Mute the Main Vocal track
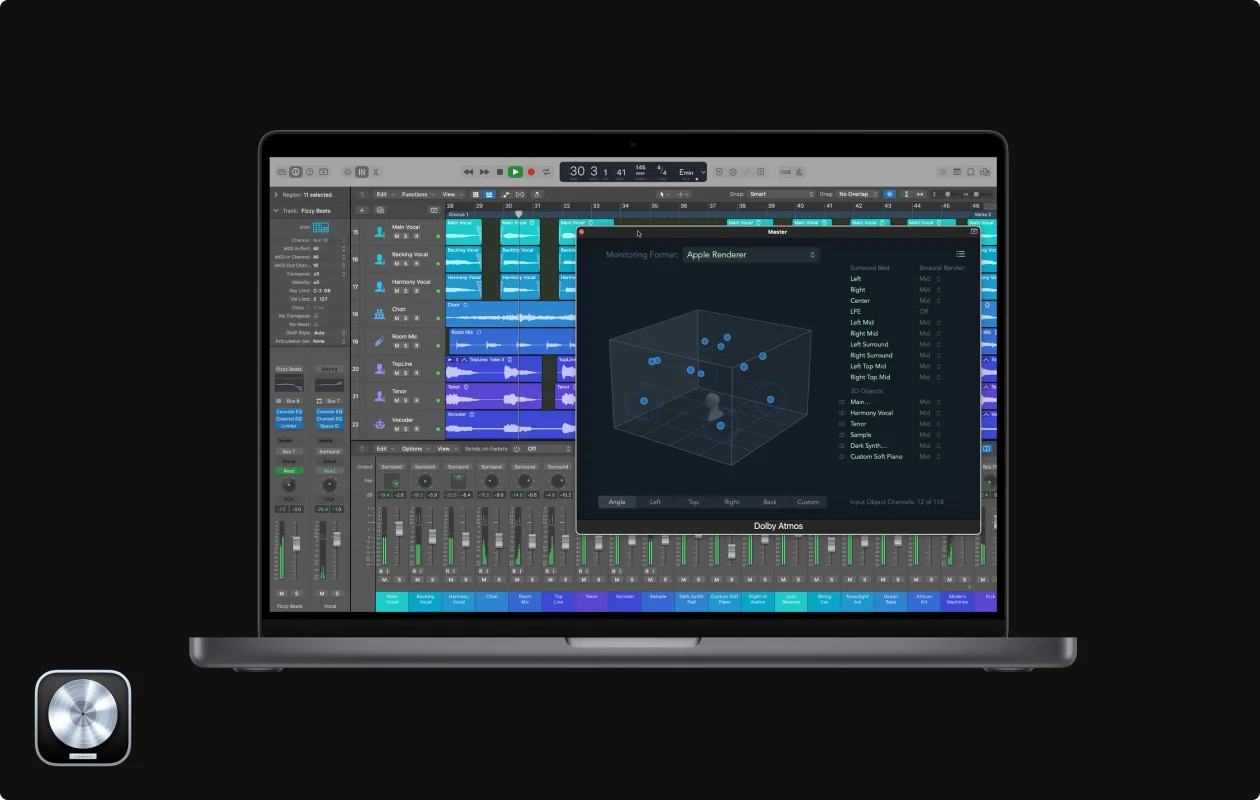The width and height of the screenshot is (1260, 800). pyautogui.click(x=397, y=236)
